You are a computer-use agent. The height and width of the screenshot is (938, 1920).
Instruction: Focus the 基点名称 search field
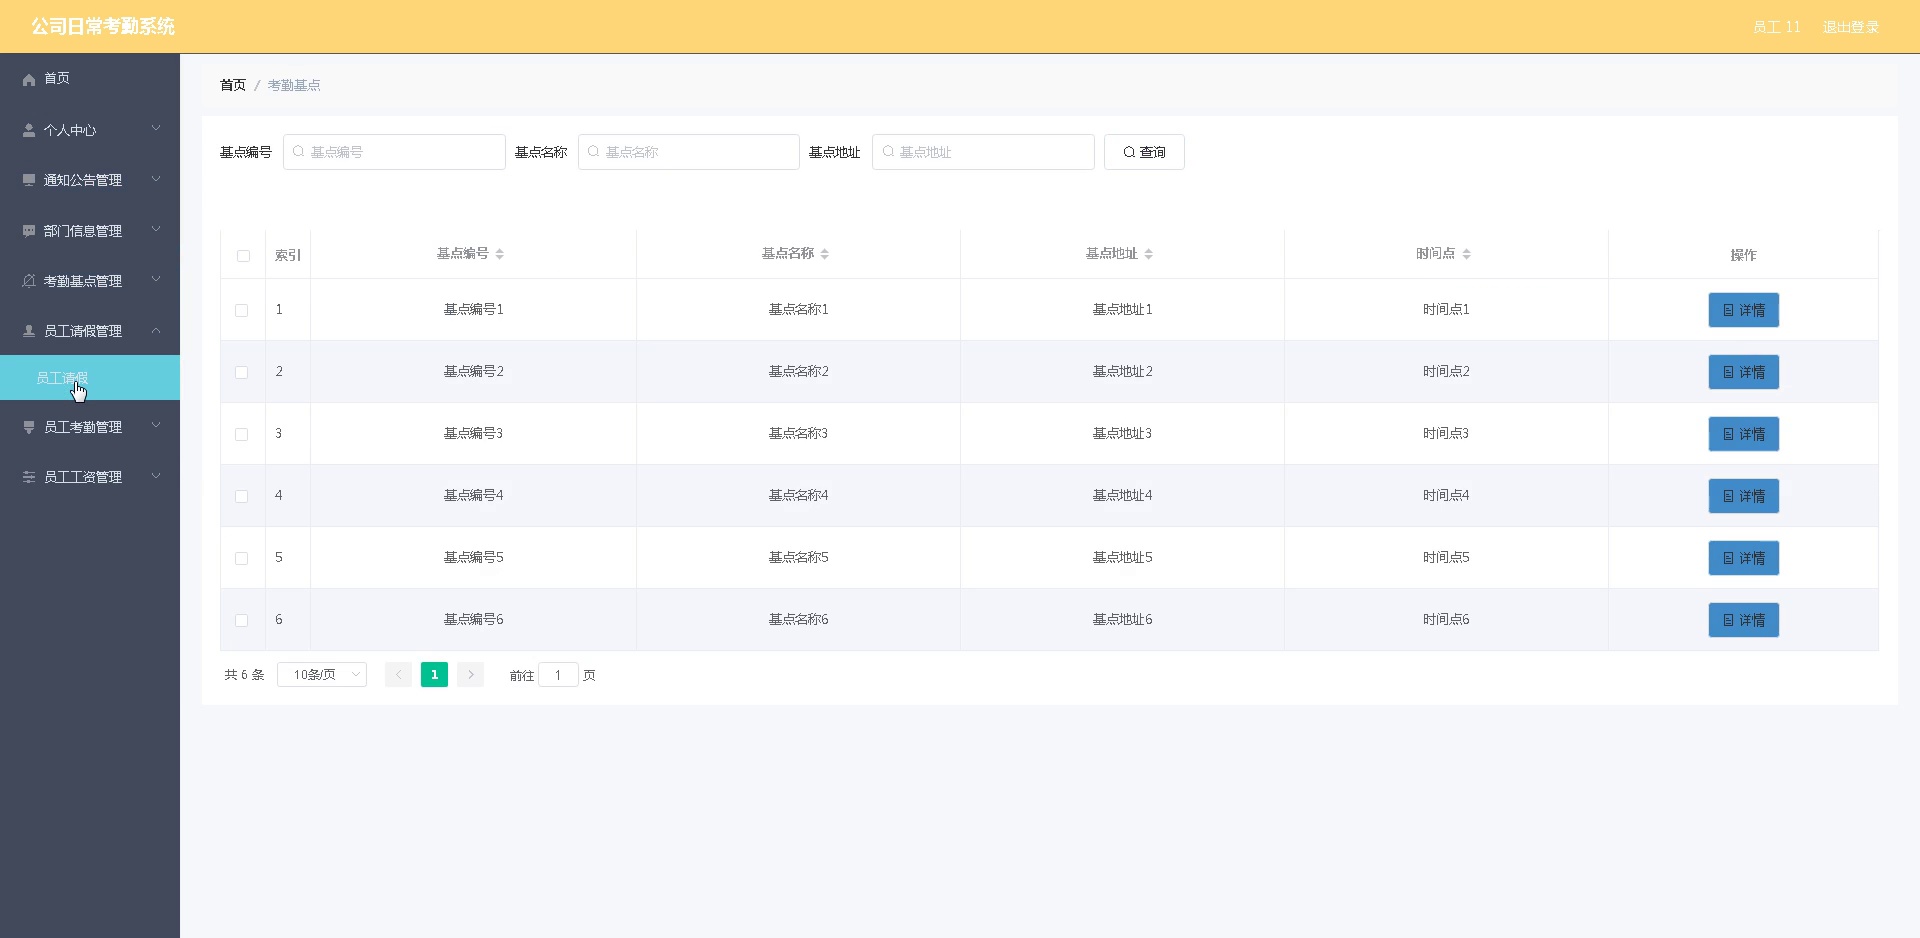[689, 152]
